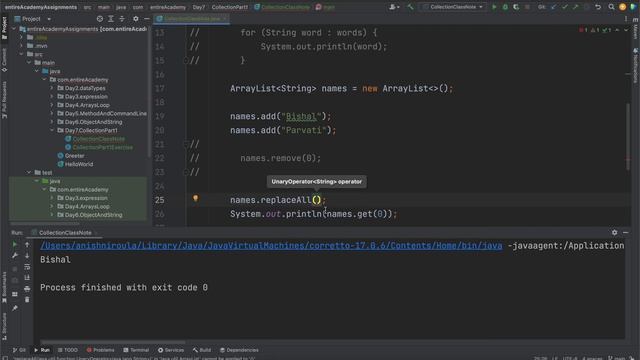Print console output with printer icon
The height and width of the screenshot is (360, 640).
point(27,289)
